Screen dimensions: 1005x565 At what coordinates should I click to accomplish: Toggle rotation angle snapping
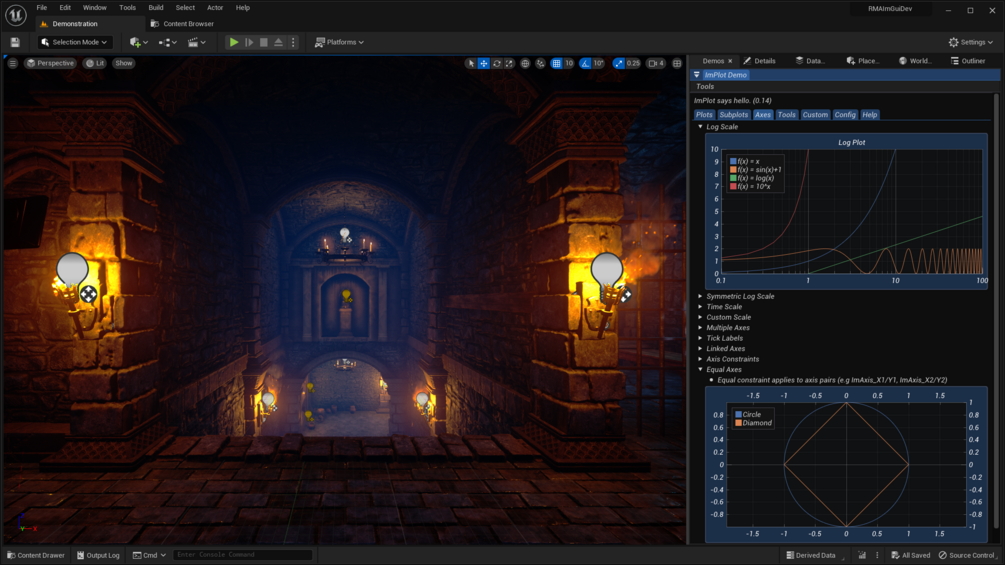coord(585,63)
